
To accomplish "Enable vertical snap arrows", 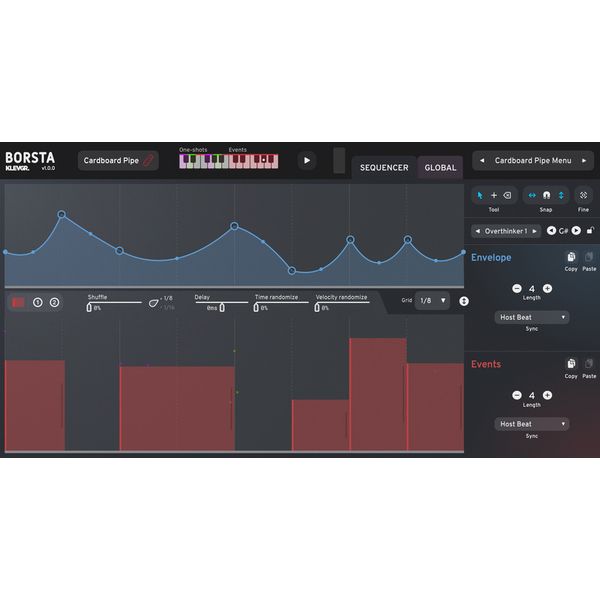I will tap(561, 195).
